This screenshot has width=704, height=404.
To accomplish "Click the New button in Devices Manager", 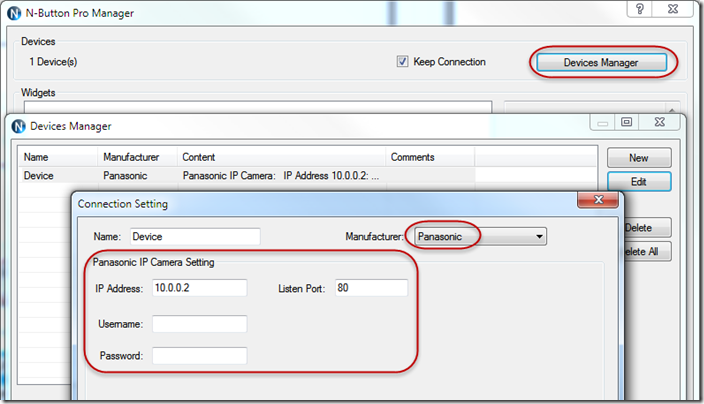I will [x=639, y=158].
